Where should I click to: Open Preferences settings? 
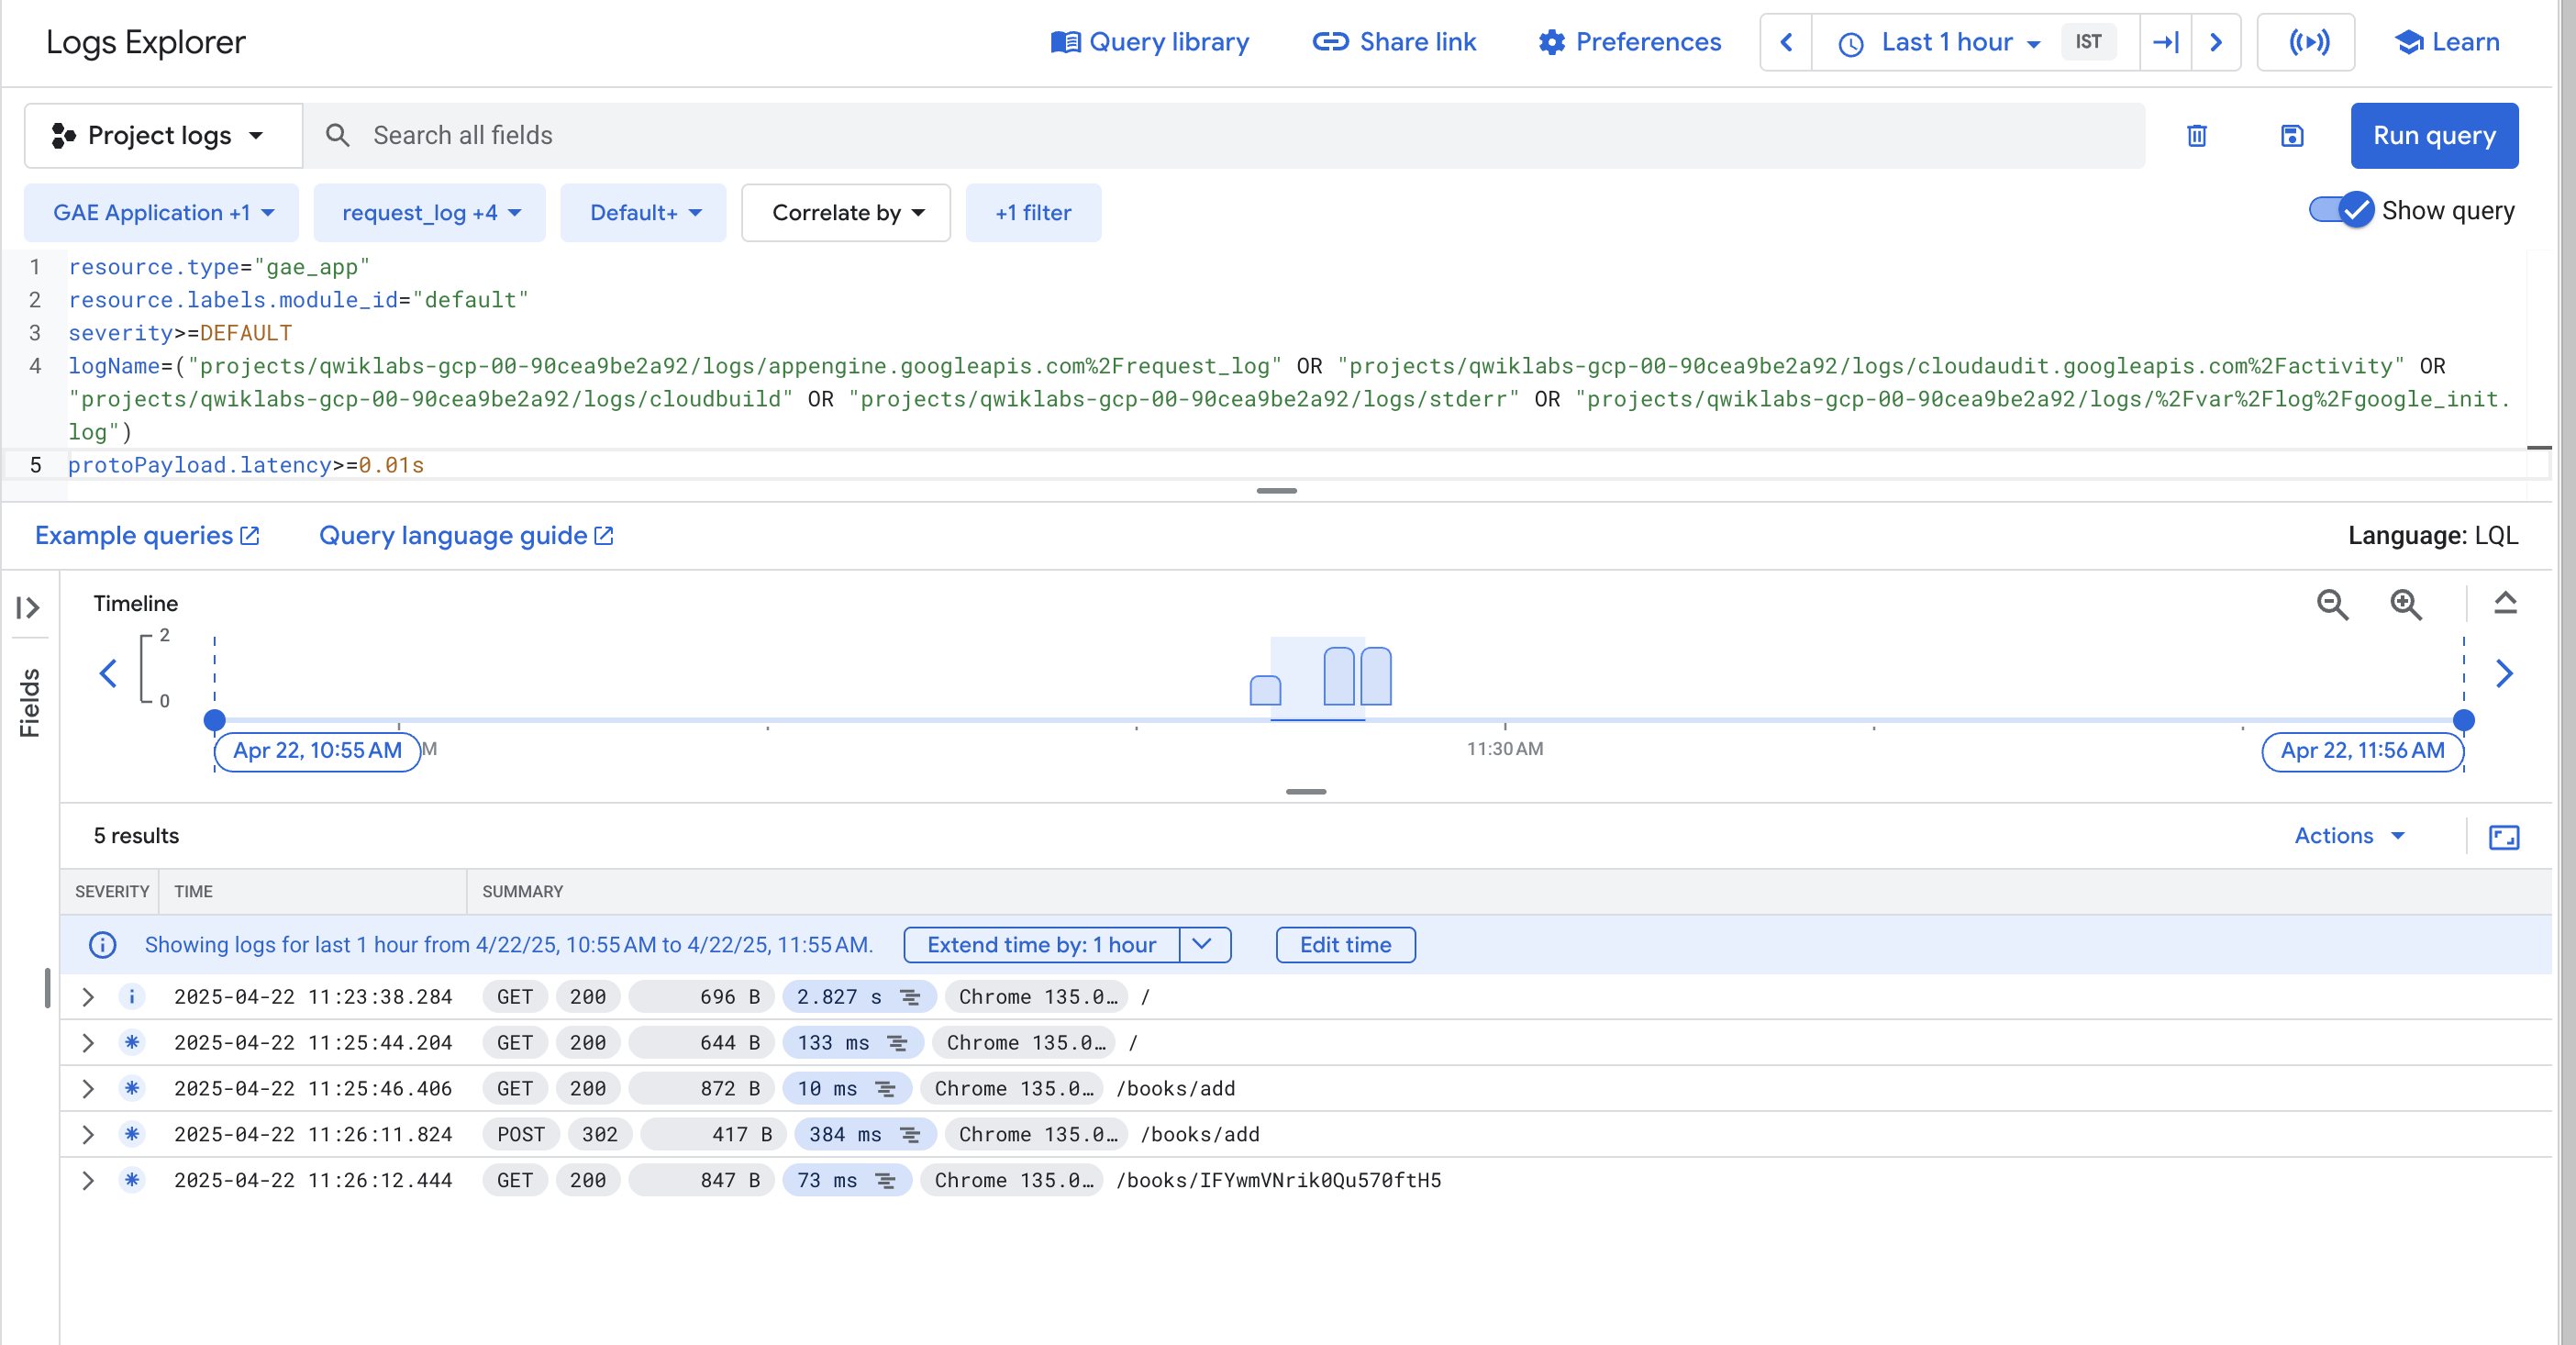(x=1630, y=42)
